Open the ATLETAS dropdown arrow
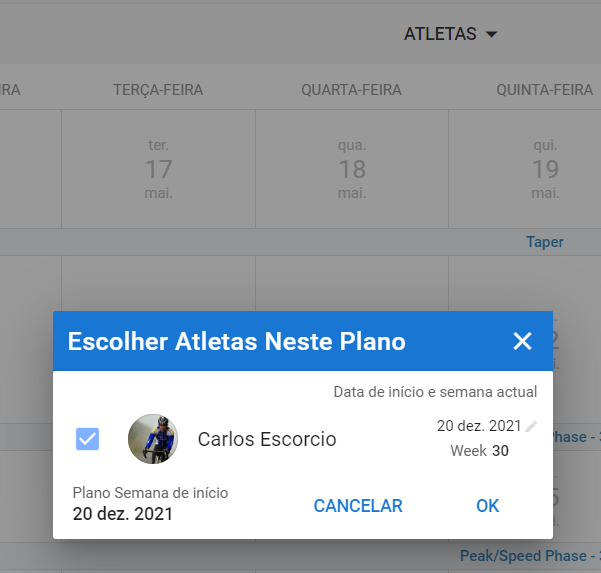 point(491,34)
